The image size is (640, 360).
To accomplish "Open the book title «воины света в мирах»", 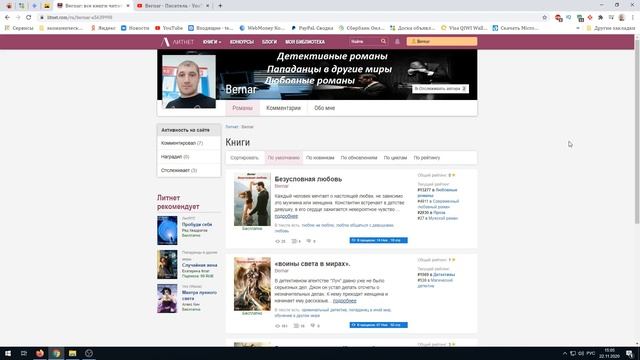I will pyautogui.click(x=312, y=264).
